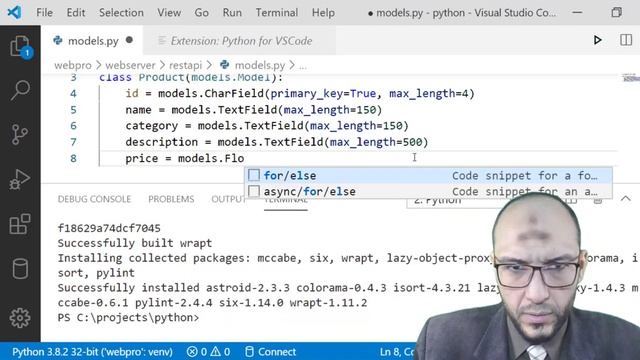Click line number 4 in the gutter
The width and height of the screenshot is (640, 360).
tap(73, 93)
